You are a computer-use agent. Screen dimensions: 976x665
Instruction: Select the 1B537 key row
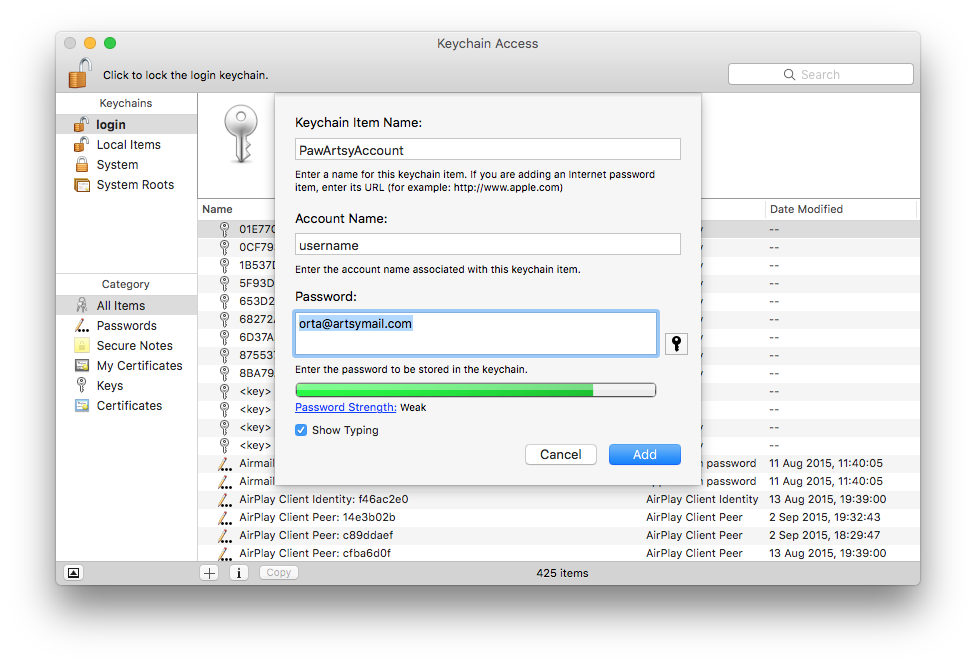point(237,265)
